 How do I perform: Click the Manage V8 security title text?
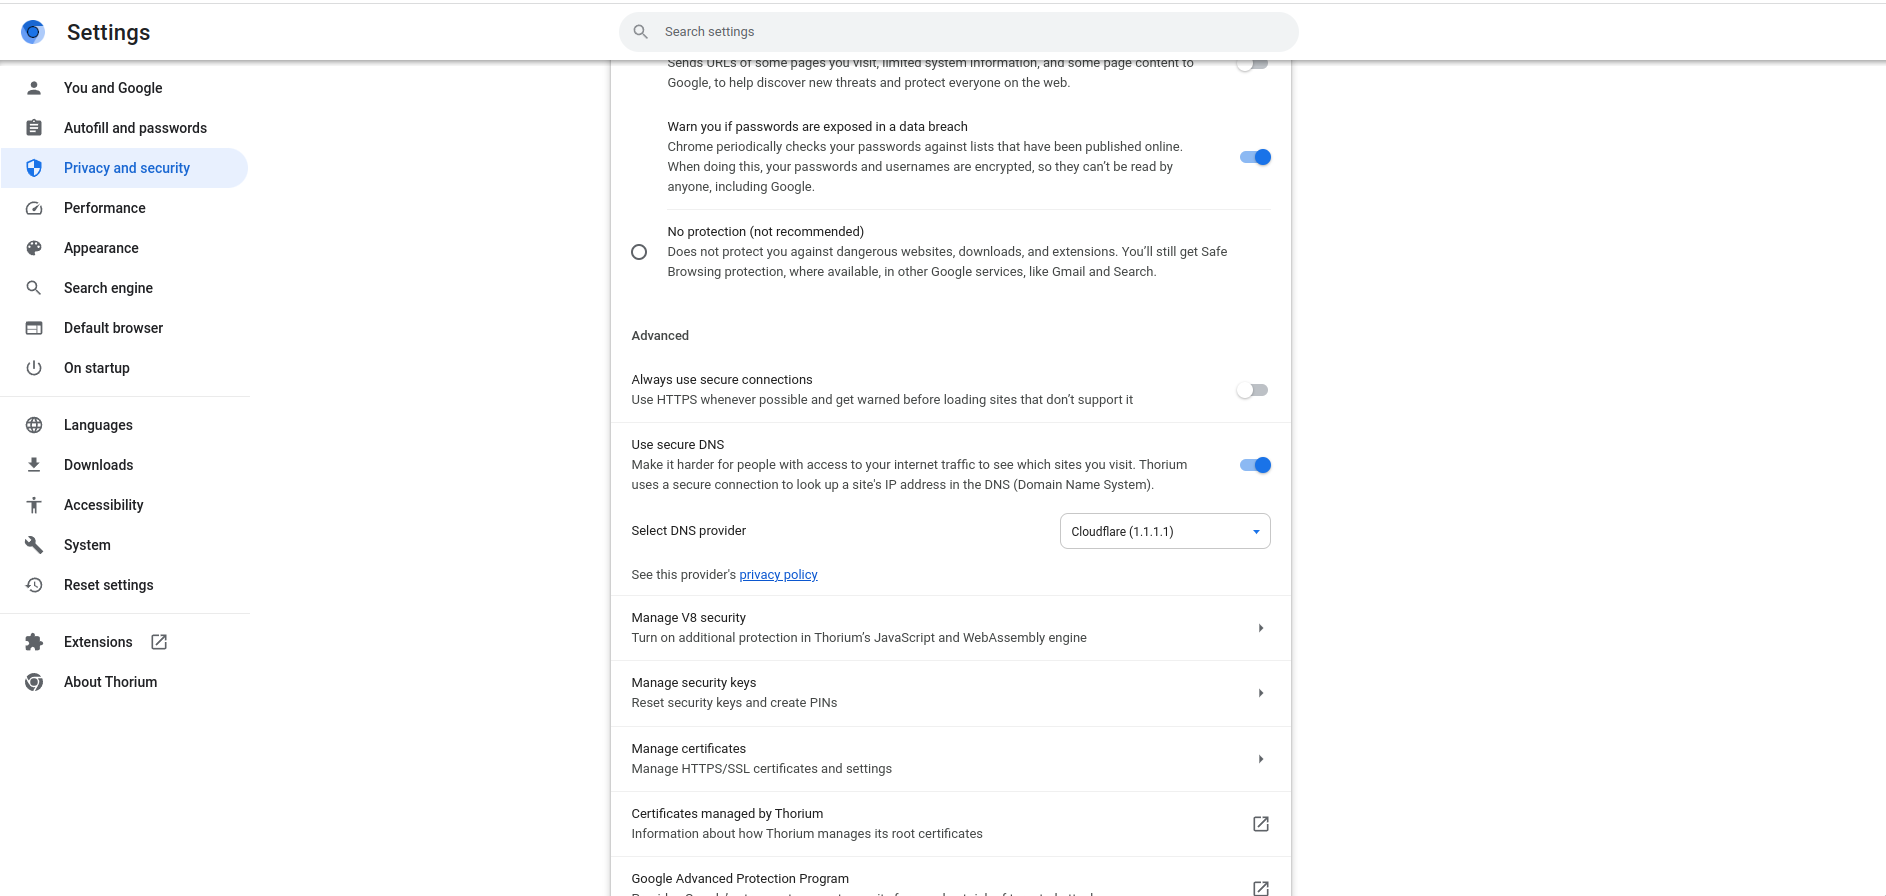click(688, 618)
